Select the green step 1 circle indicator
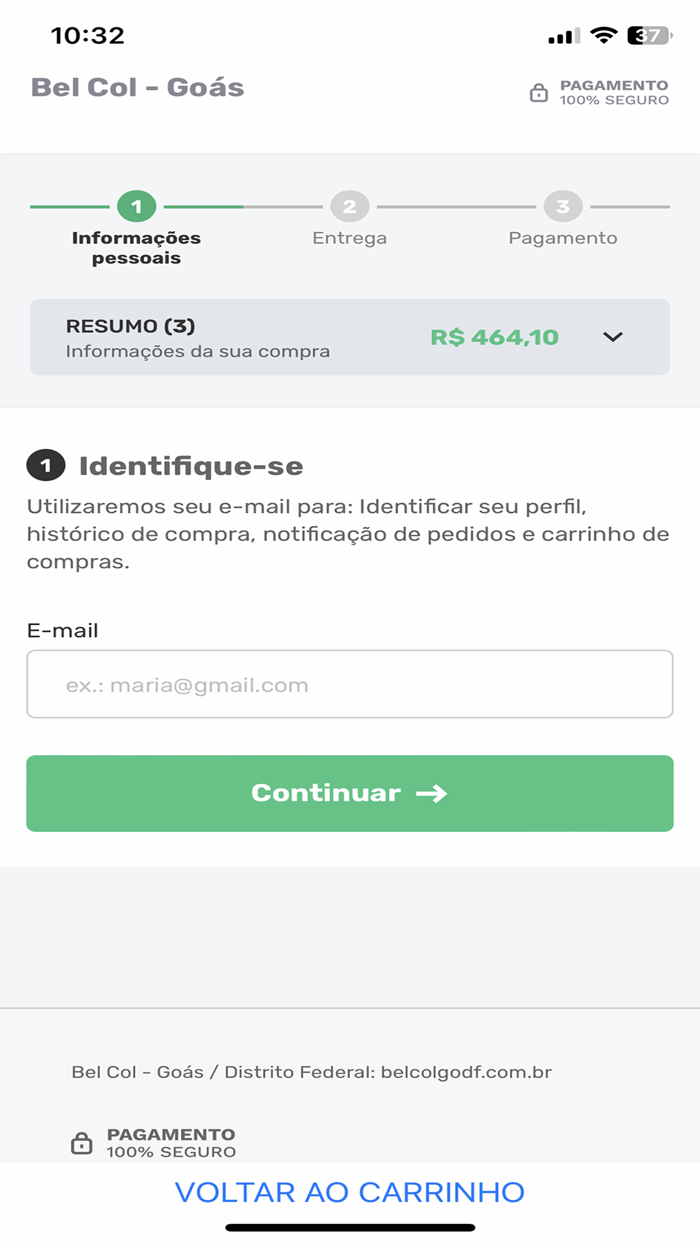Screen dimensions: 700x1244 pyautogui.click(x=138, y=208)
